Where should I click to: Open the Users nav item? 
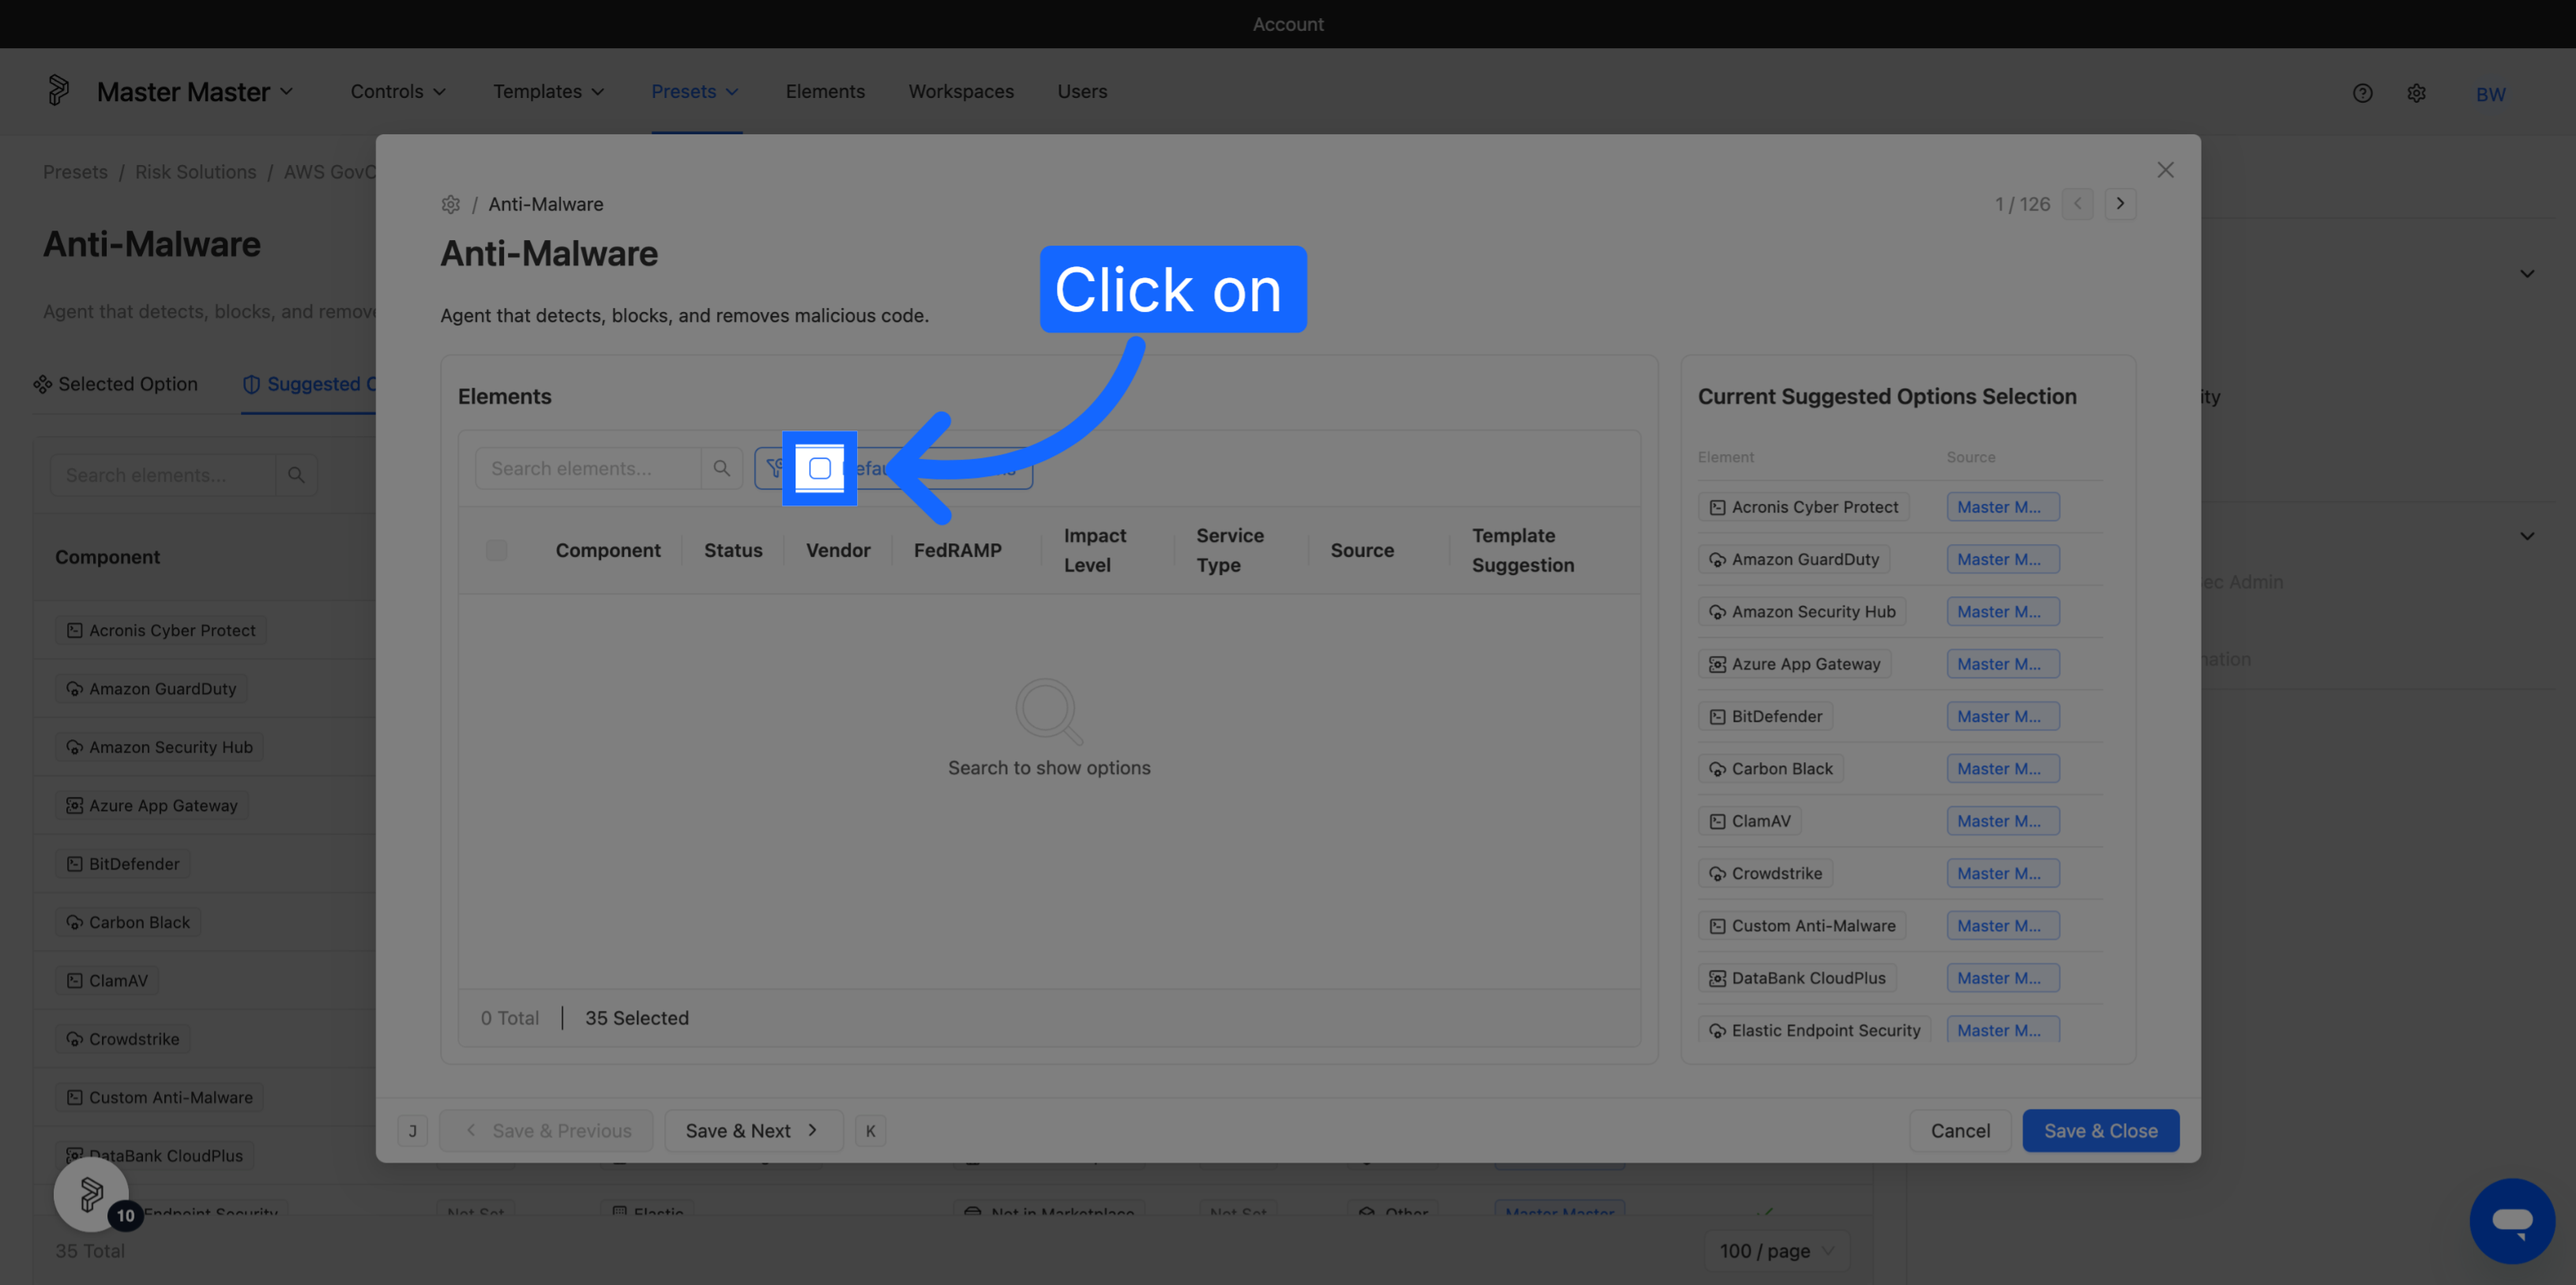[1082, 91]
